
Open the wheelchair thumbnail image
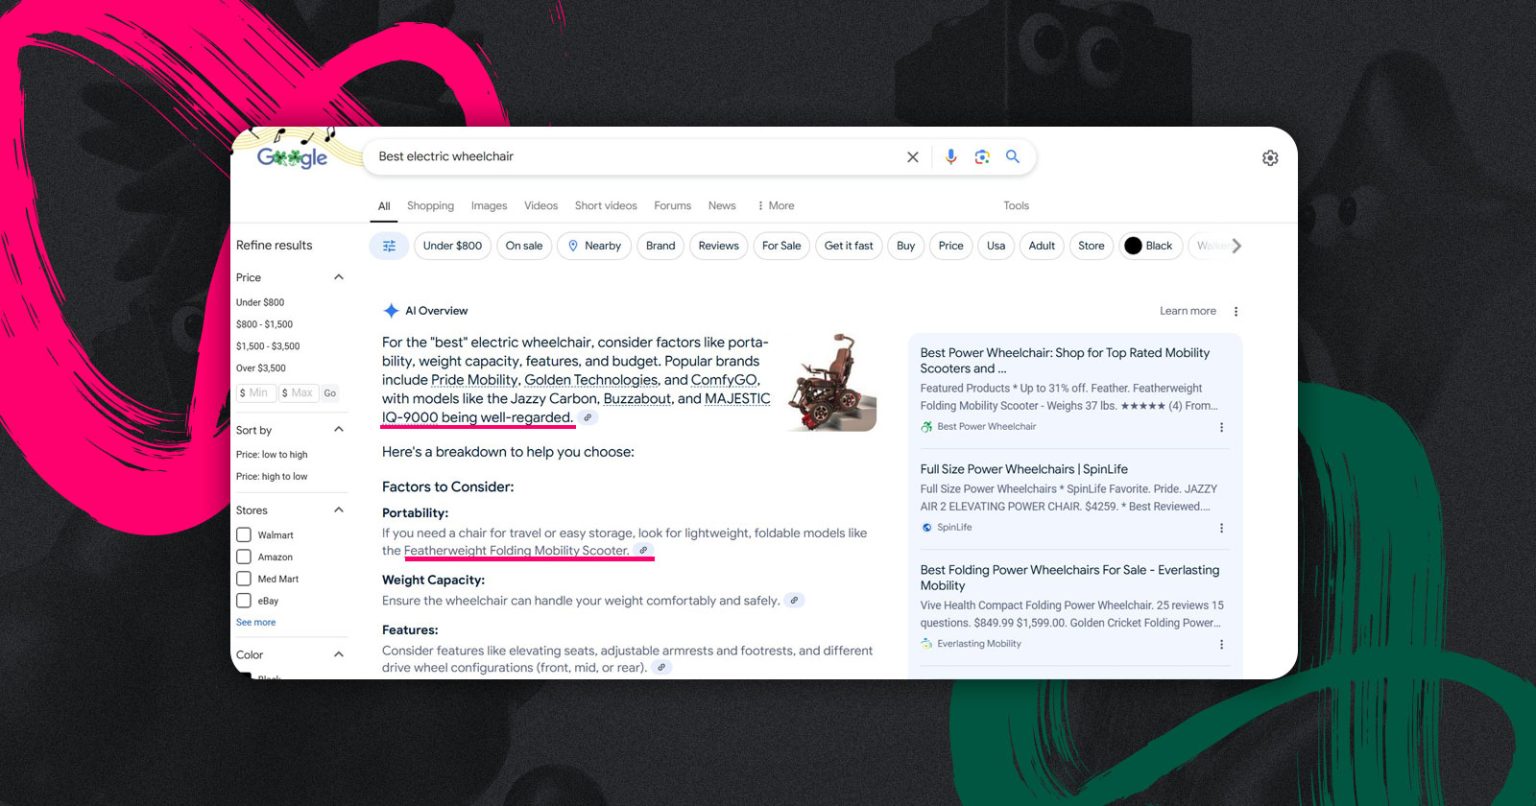[x=832, y=383]
